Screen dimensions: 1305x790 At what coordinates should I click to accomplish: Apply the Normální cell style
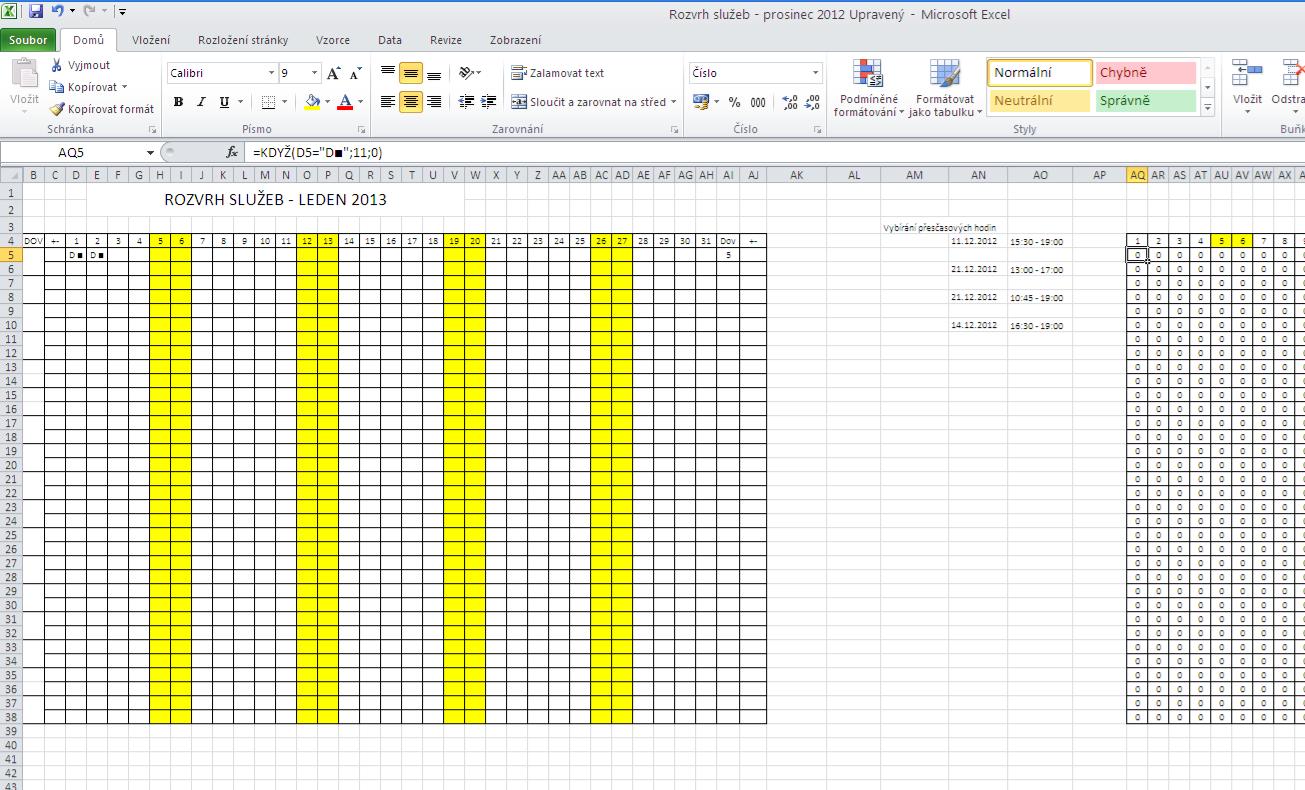(x=1040, y=73)
